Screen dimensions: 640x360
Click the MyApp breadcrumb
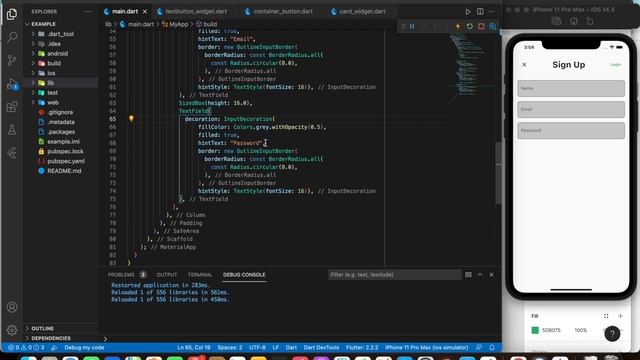click(178, 24)
